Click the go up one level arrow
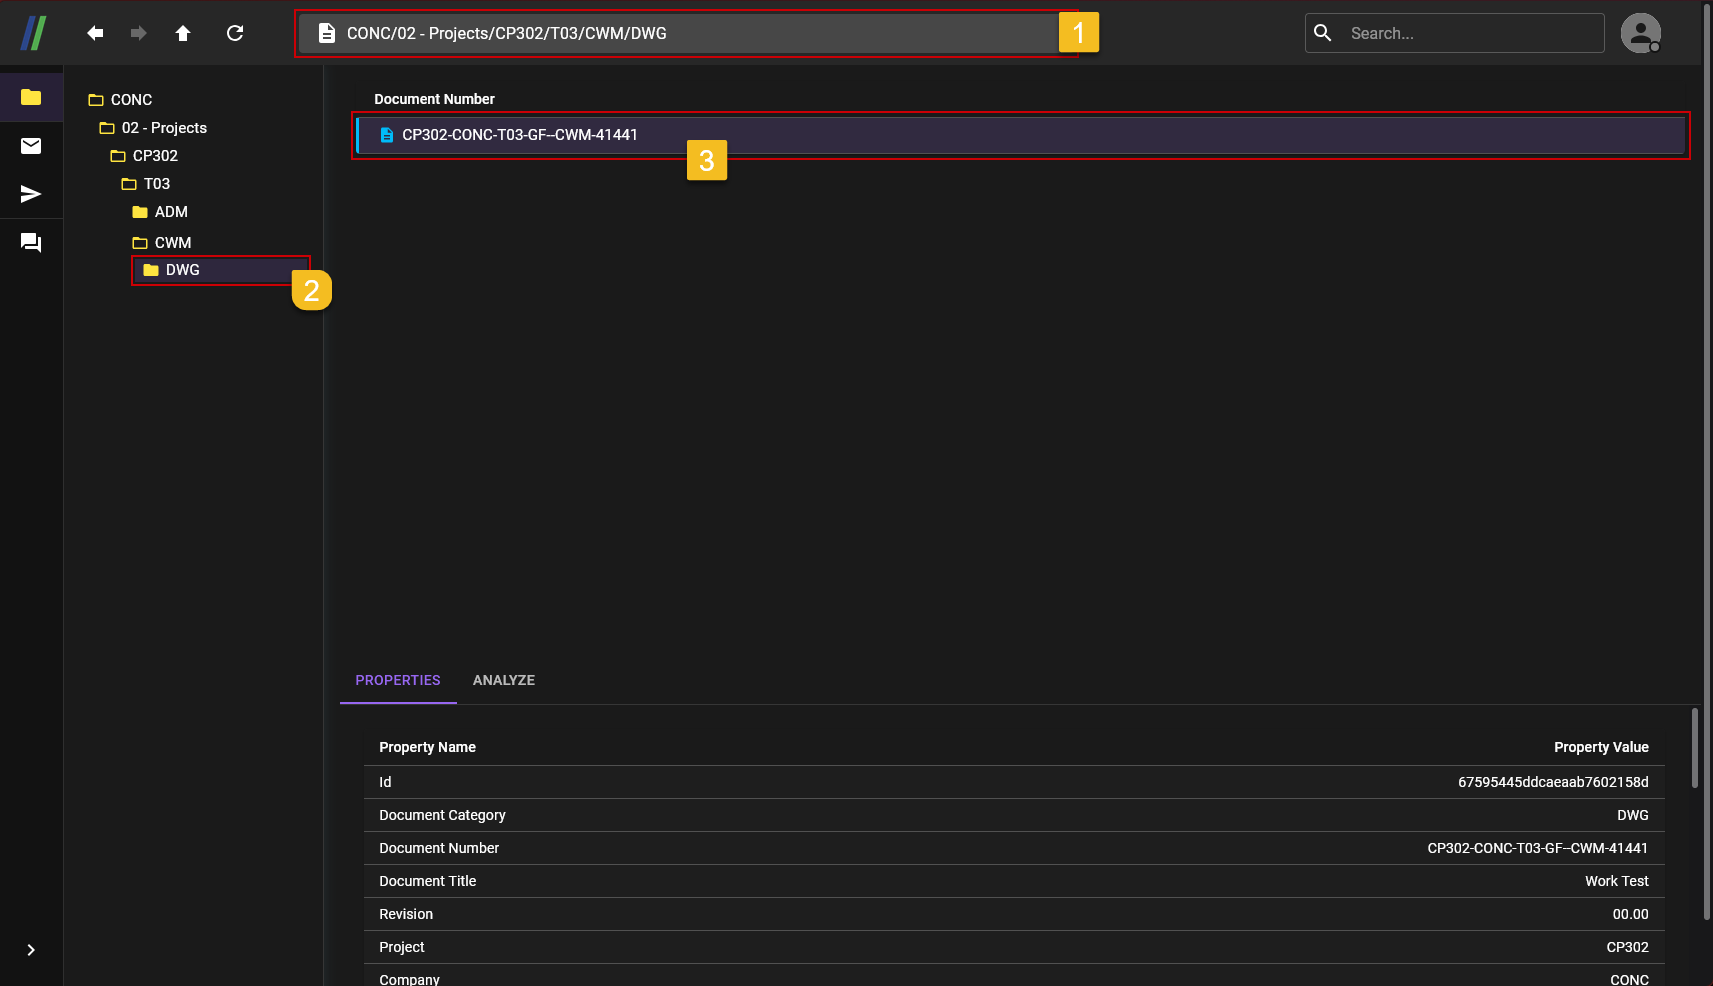 (183, 32)
